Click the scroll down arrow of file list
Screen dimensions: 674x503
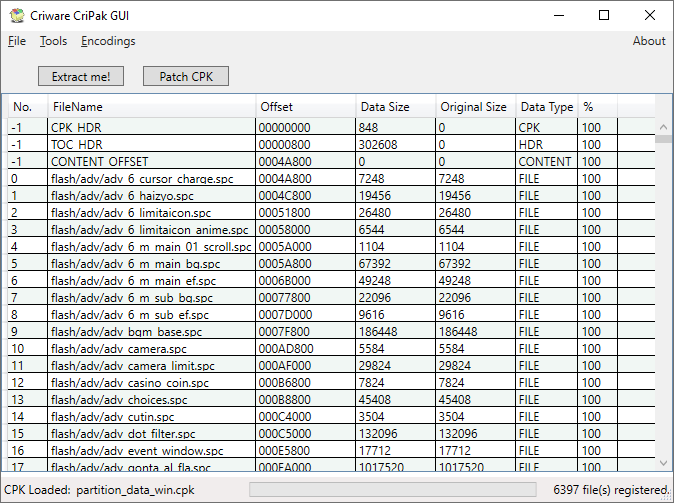click(663, 463)
